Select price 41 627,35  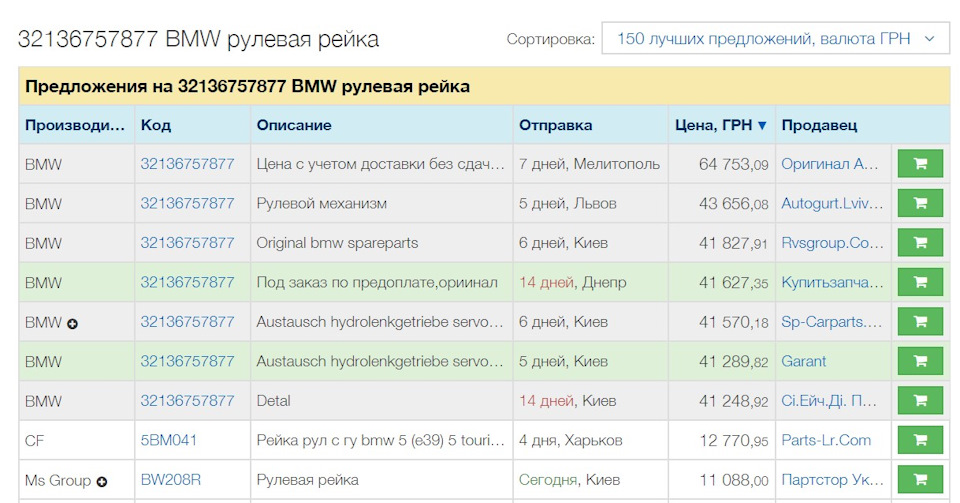pyautogui.click(x=733, y=282)
